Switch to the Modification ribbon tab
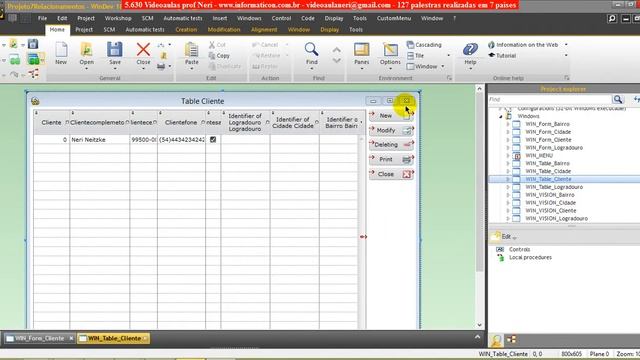The width and height of the screenshot is (640, 360). coord(224,30)
